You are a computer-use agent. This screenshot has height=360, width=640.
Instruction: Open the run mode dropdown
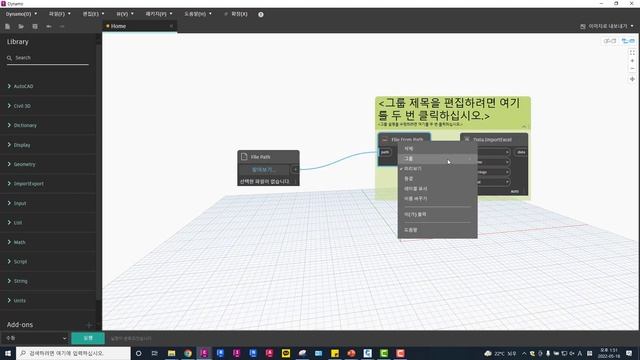click(35, 338)
